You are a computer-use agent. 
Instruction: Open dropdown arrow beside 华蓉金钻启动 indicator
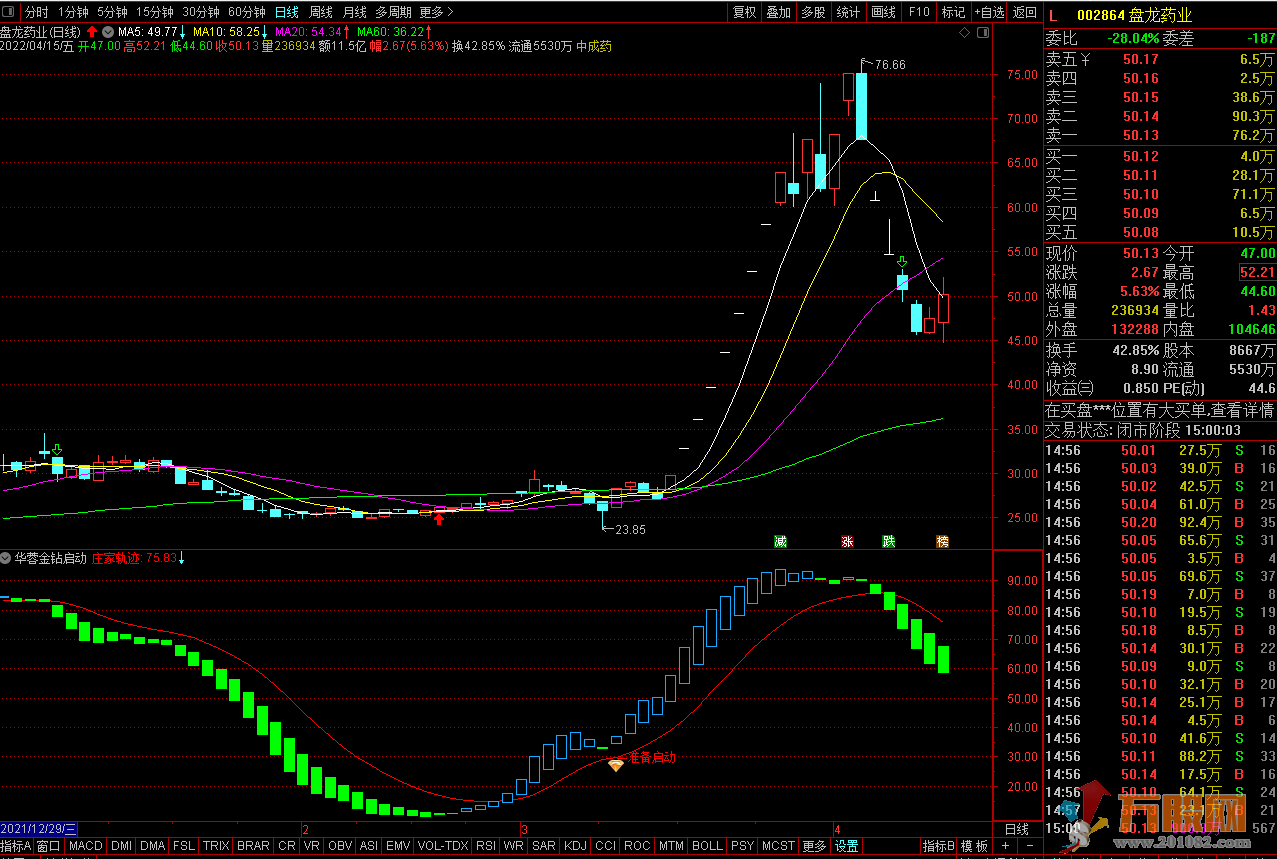pos(6,558)
